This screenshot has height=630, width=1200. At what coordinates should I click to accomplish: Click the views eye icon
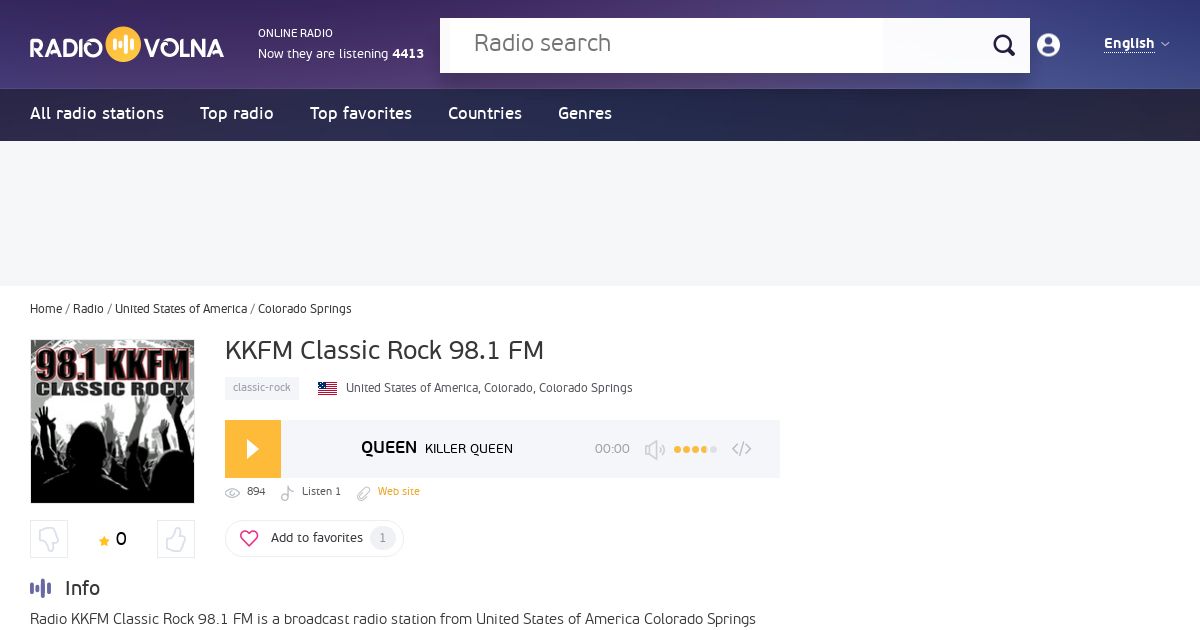click(233, 493)
